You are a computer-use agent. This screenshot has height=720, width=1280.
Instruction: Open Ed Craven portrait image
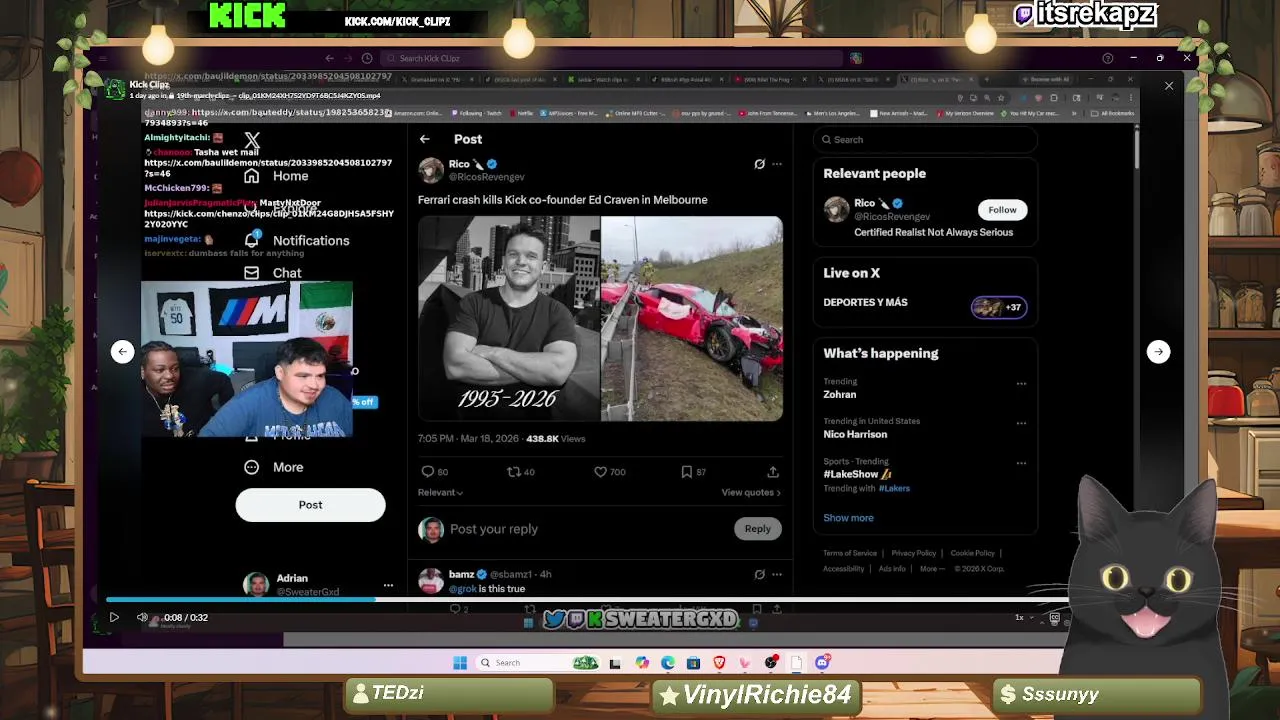click(508, 319)
